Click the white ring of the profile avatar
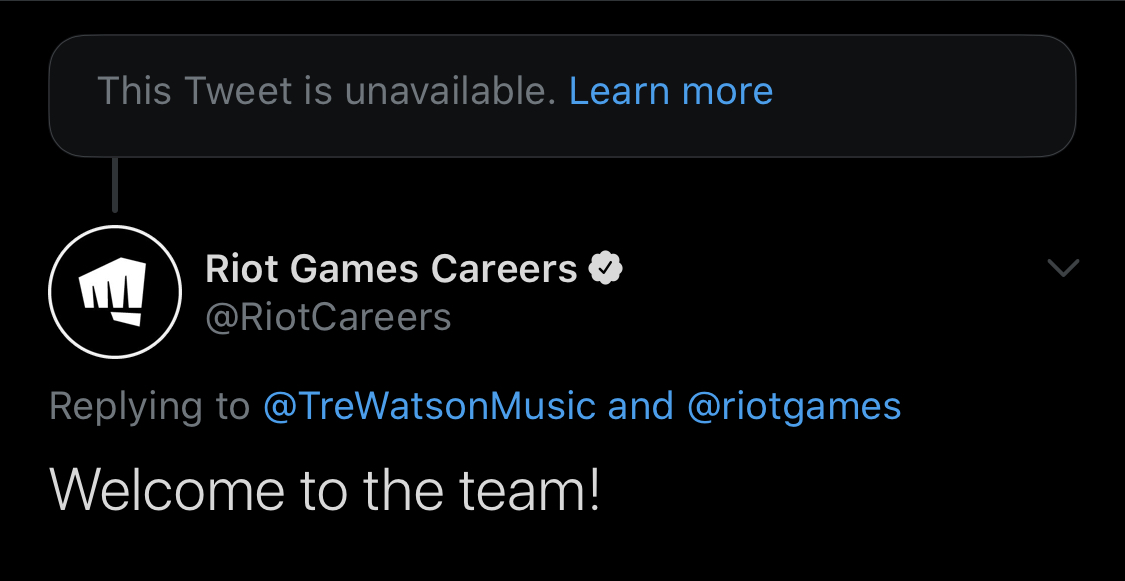This screenshot has height=581, width=1125. point(115,227)
